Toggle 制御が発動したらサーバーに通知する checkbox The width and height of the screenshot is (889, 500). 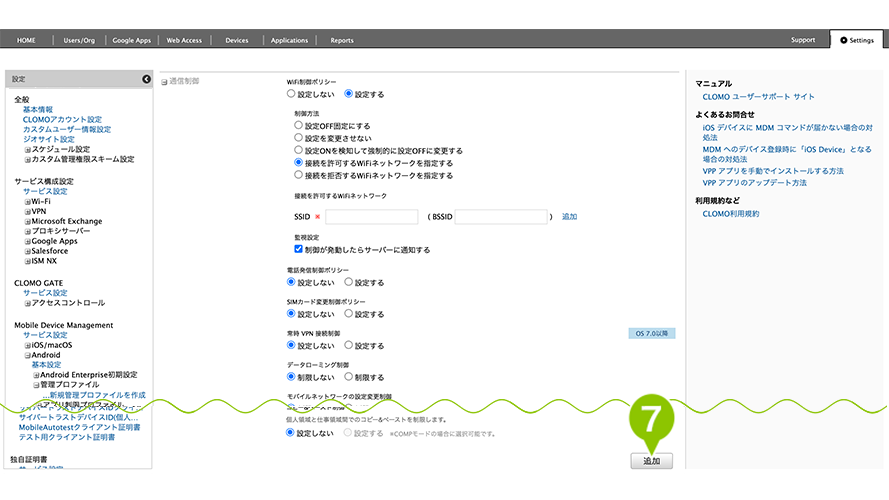click(x=298, y=249)
